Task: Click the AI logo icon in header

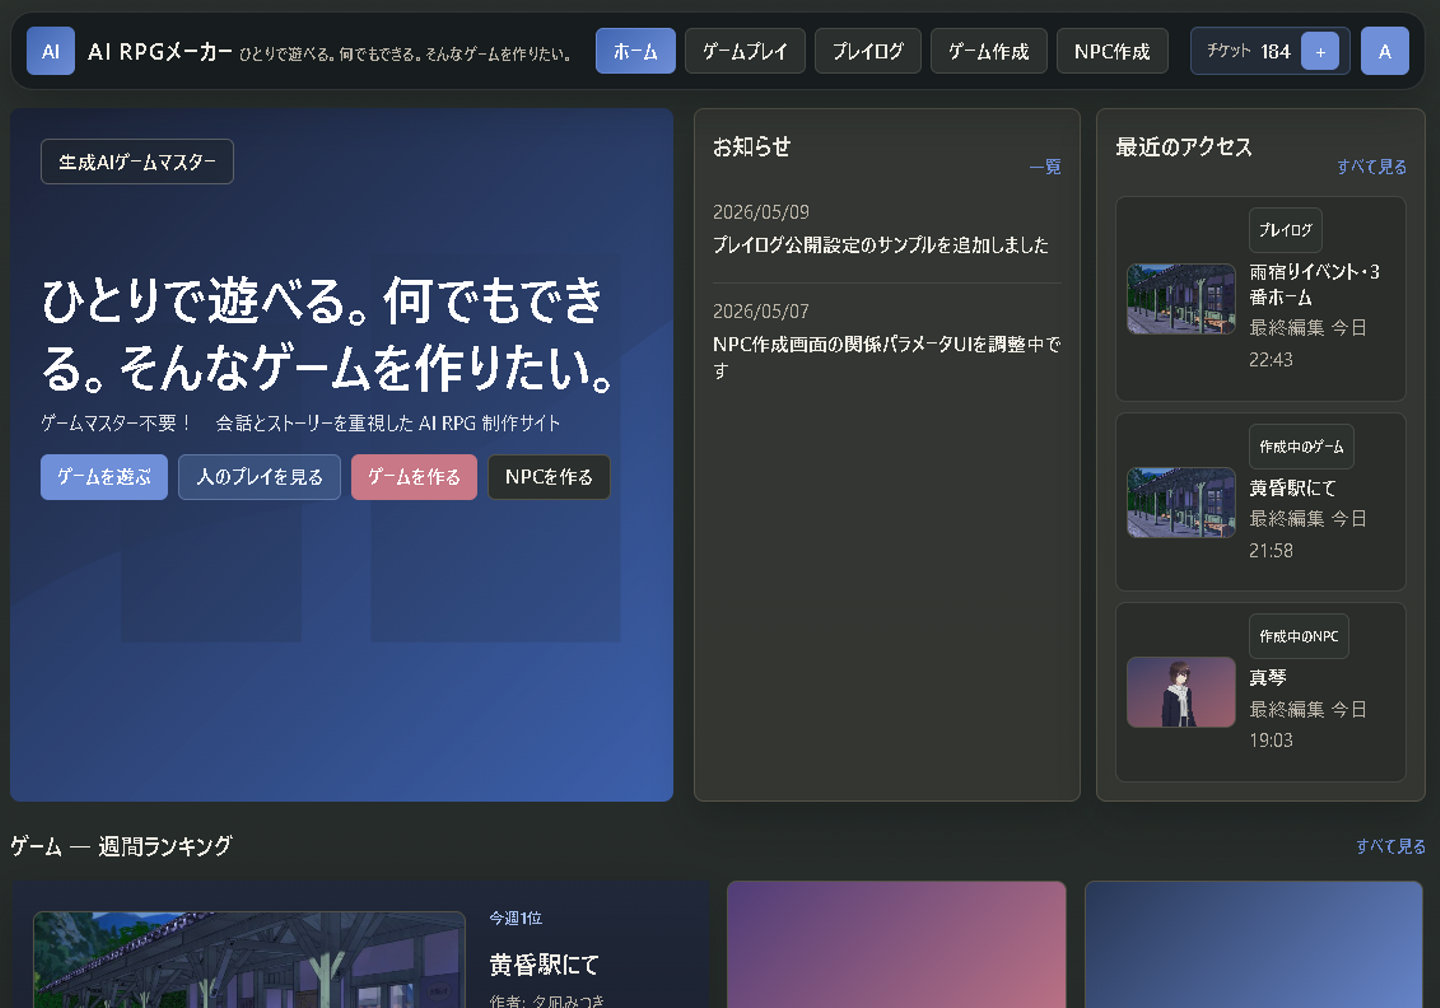Action: point(50,51)
